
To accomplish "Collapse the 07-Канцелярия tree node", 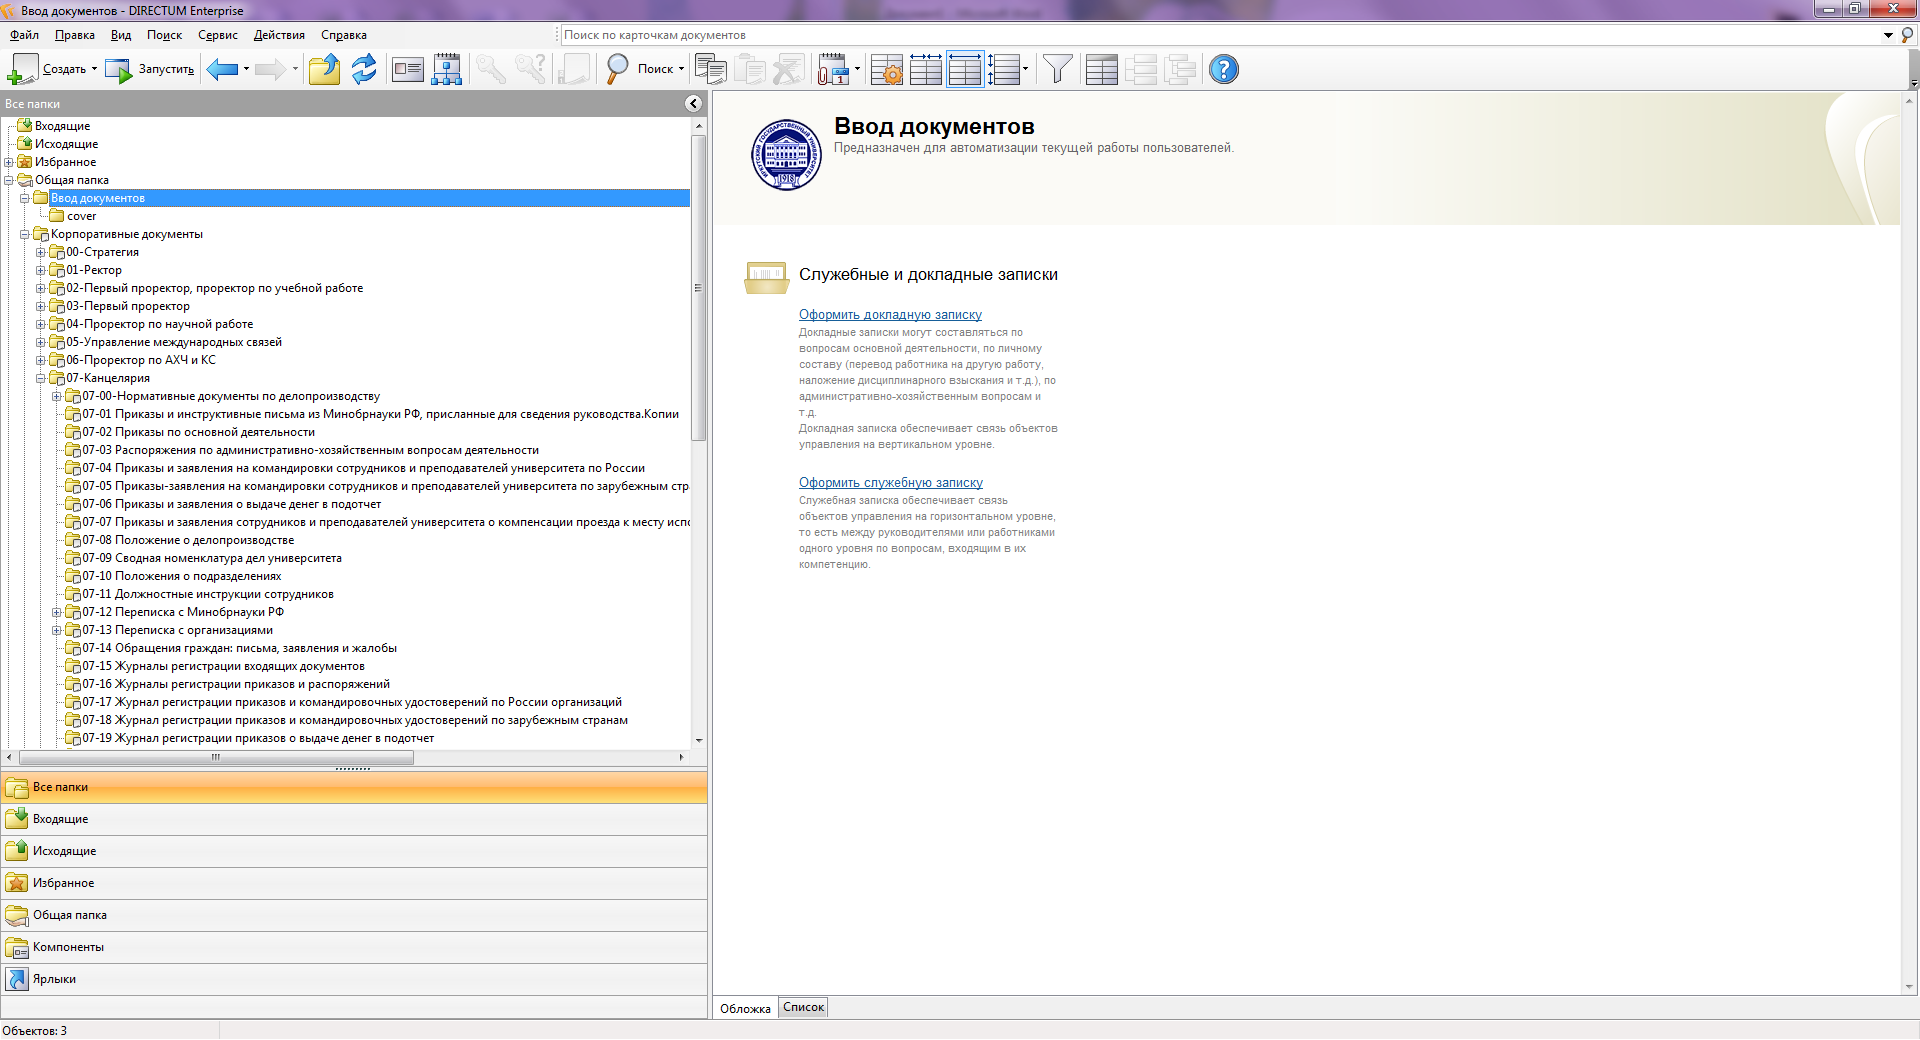I will 41,378.
